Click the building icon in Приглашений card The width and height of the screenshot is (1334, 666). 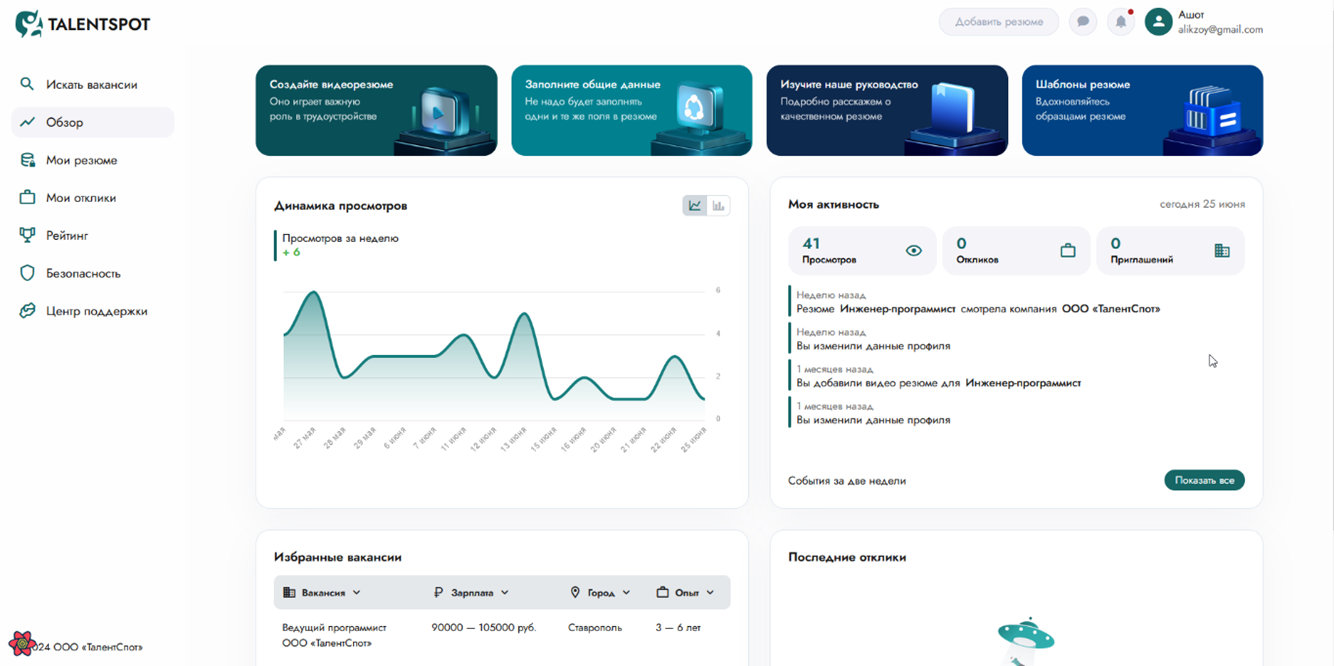pyautogui.click(x=1221, y=251)
